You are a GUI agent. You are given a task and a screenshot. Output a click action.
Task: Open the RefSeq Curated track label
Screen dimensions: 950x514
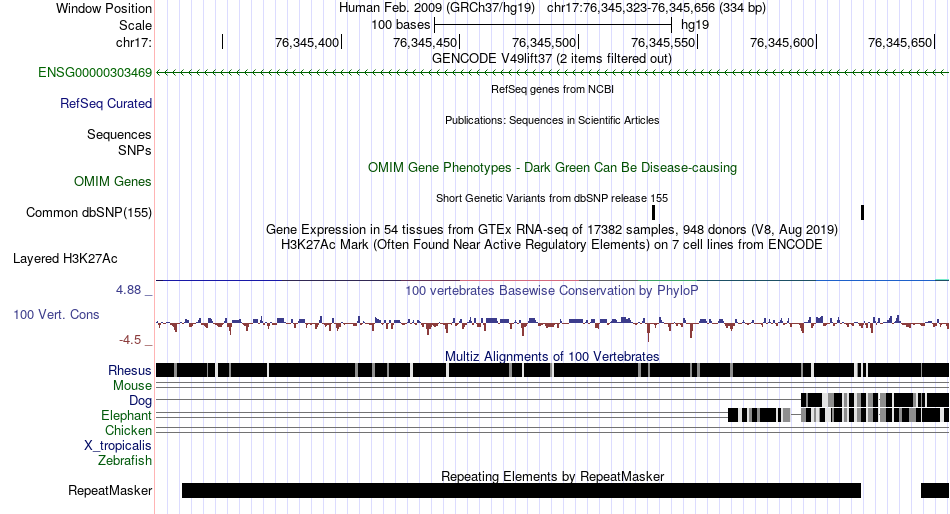coord(105,104)
